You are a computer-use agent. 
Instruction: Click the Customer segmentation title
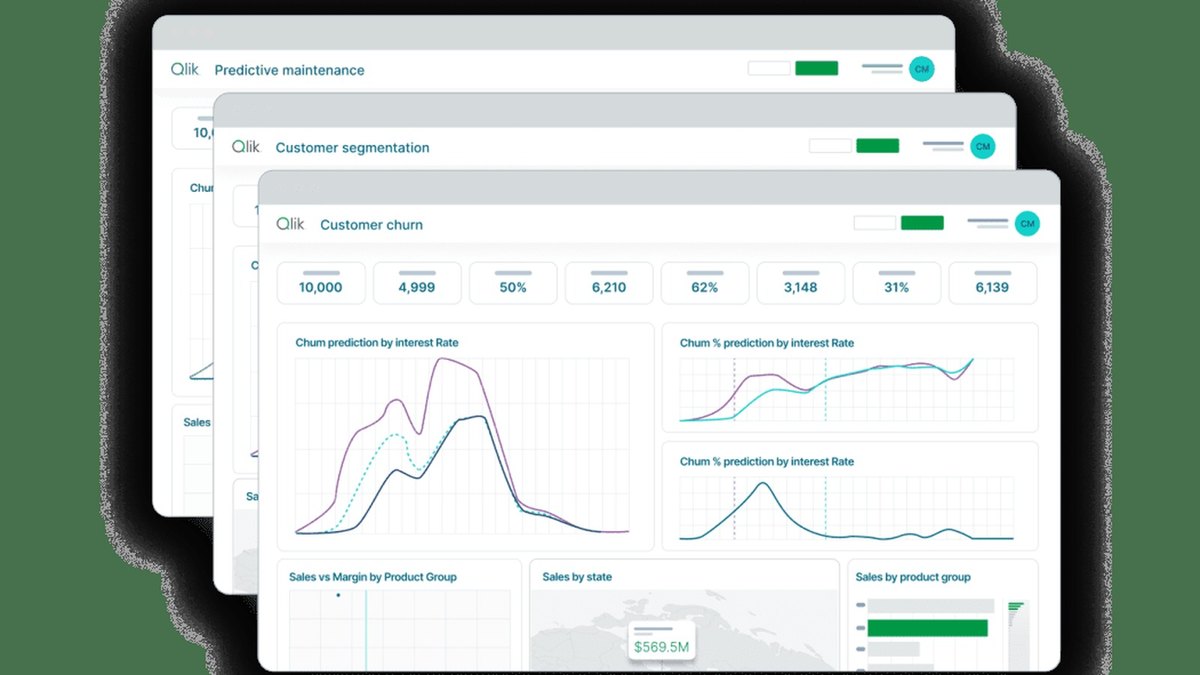352,148
